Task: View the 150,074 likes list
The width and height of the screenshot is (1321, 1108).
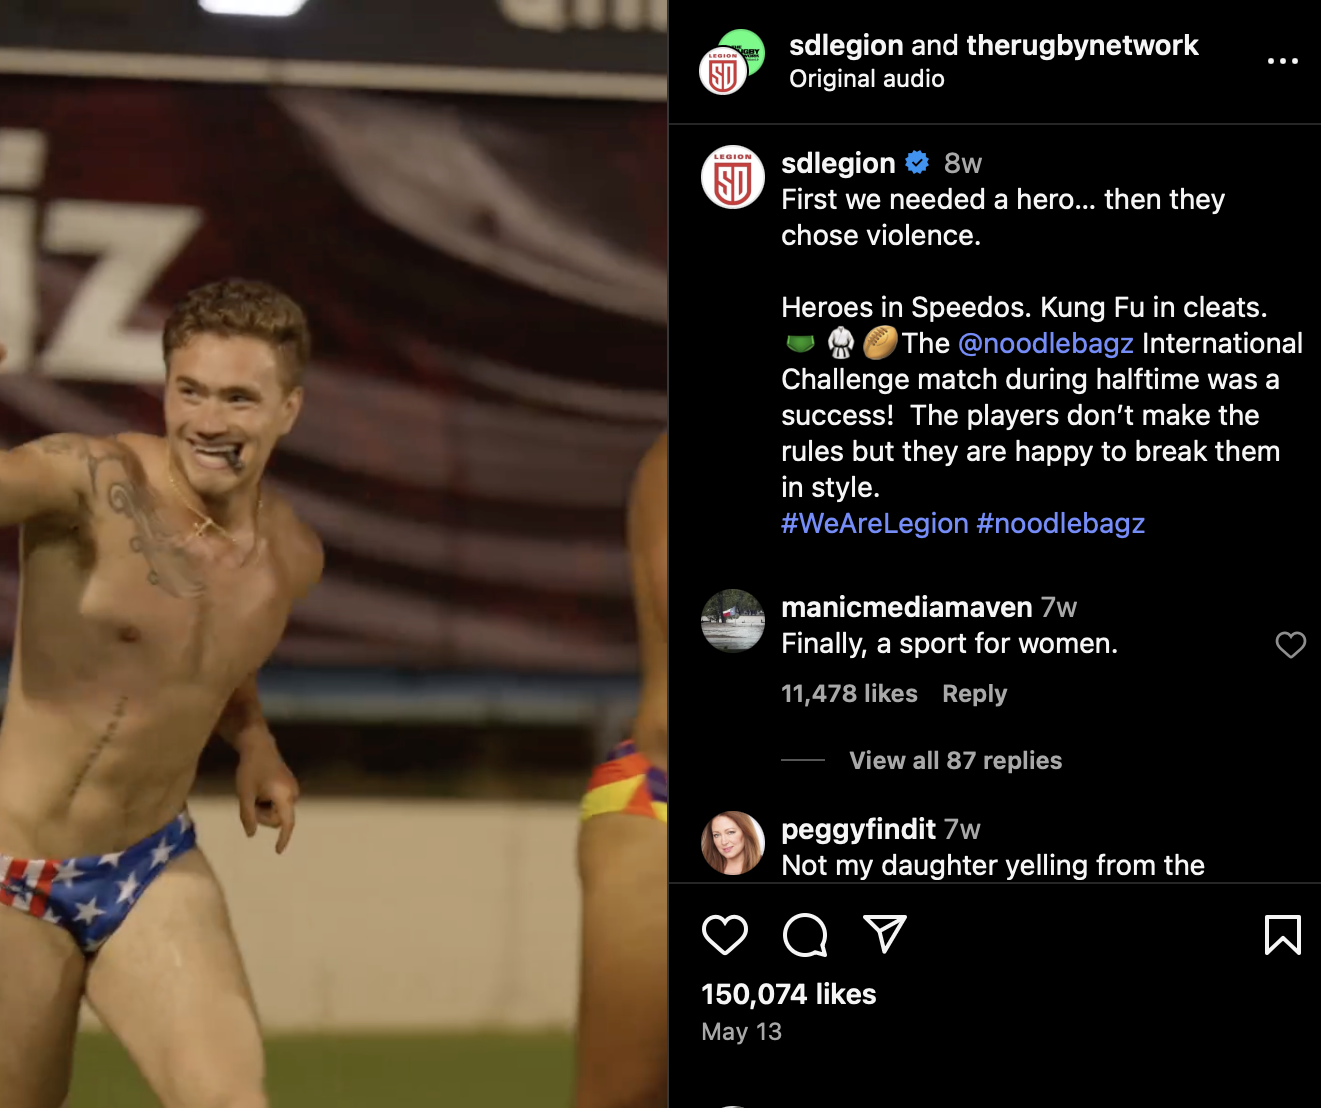Action: click(788, 994)
